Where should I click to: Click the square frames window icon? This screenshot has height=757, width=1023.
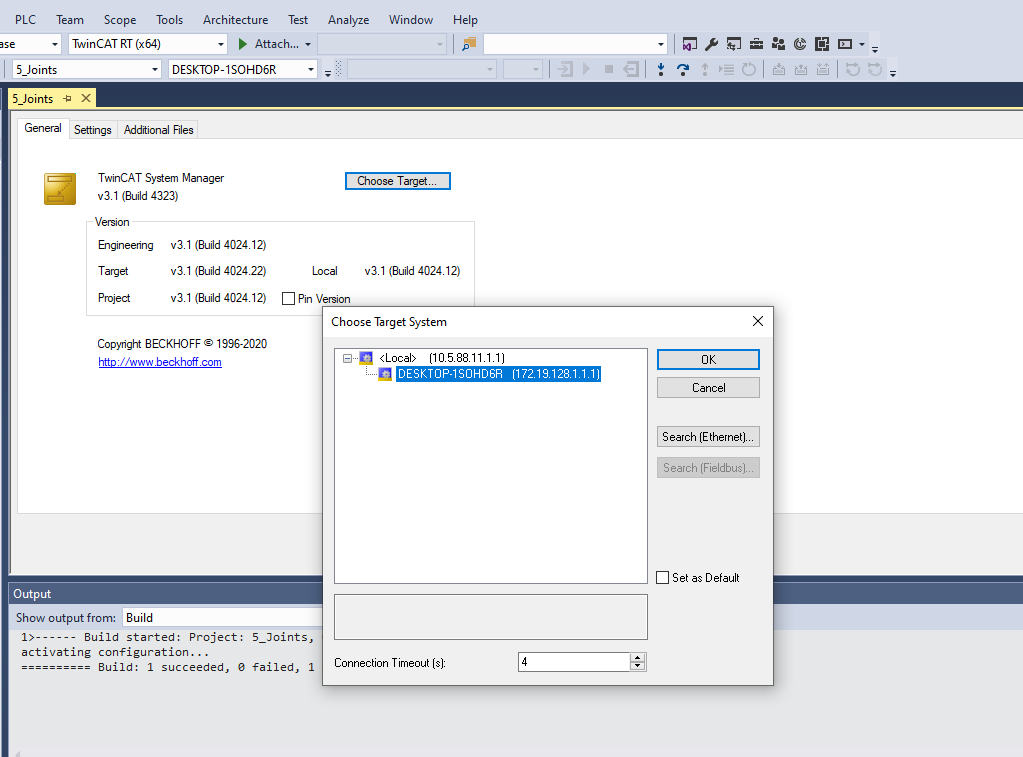(x=822, y=44)
